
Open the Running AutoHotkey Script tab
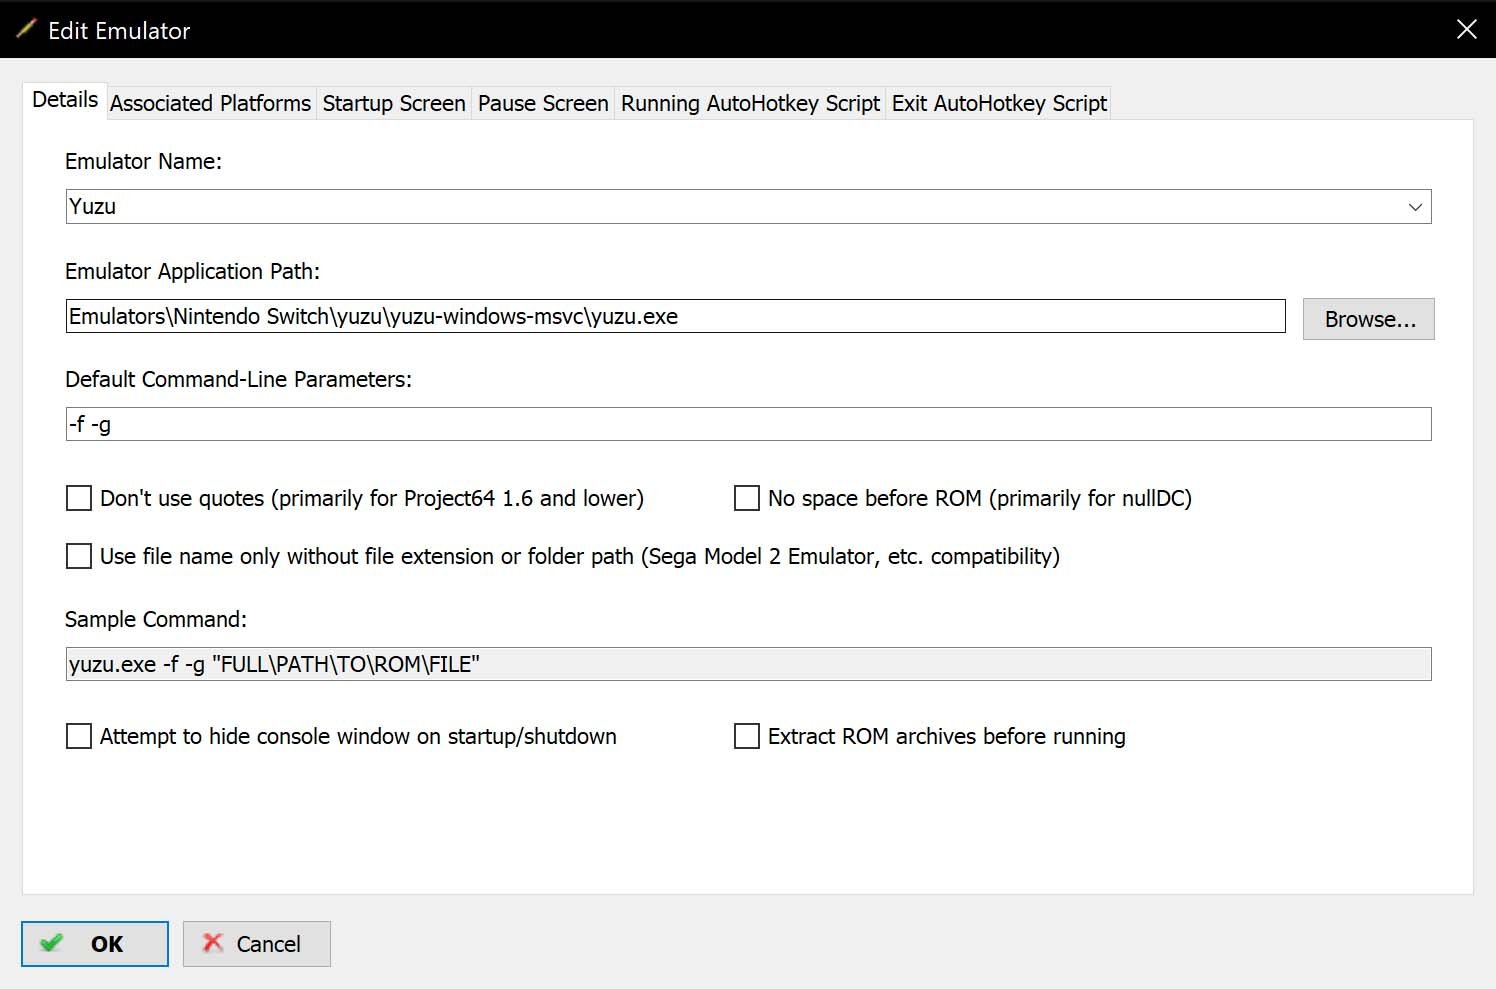click(750, 103)
